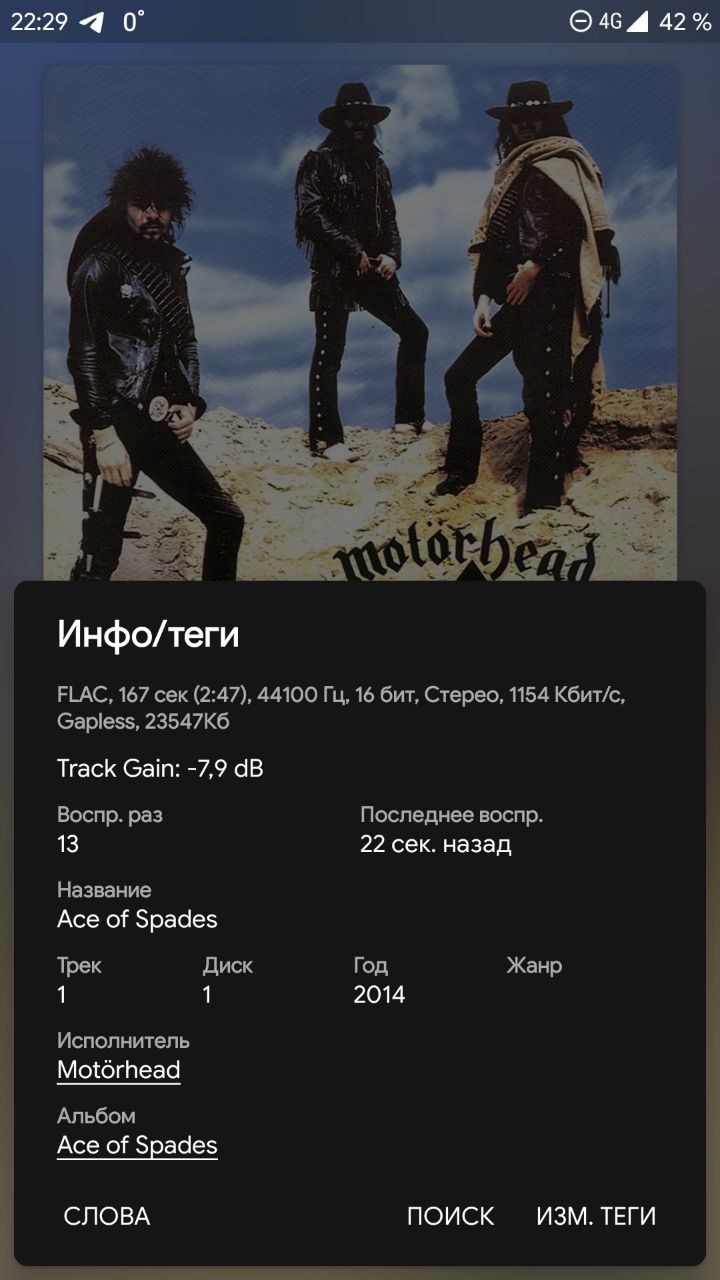
Task: Tap the Telegram notification icon in status bar
Action: click(x=92, y=22)
